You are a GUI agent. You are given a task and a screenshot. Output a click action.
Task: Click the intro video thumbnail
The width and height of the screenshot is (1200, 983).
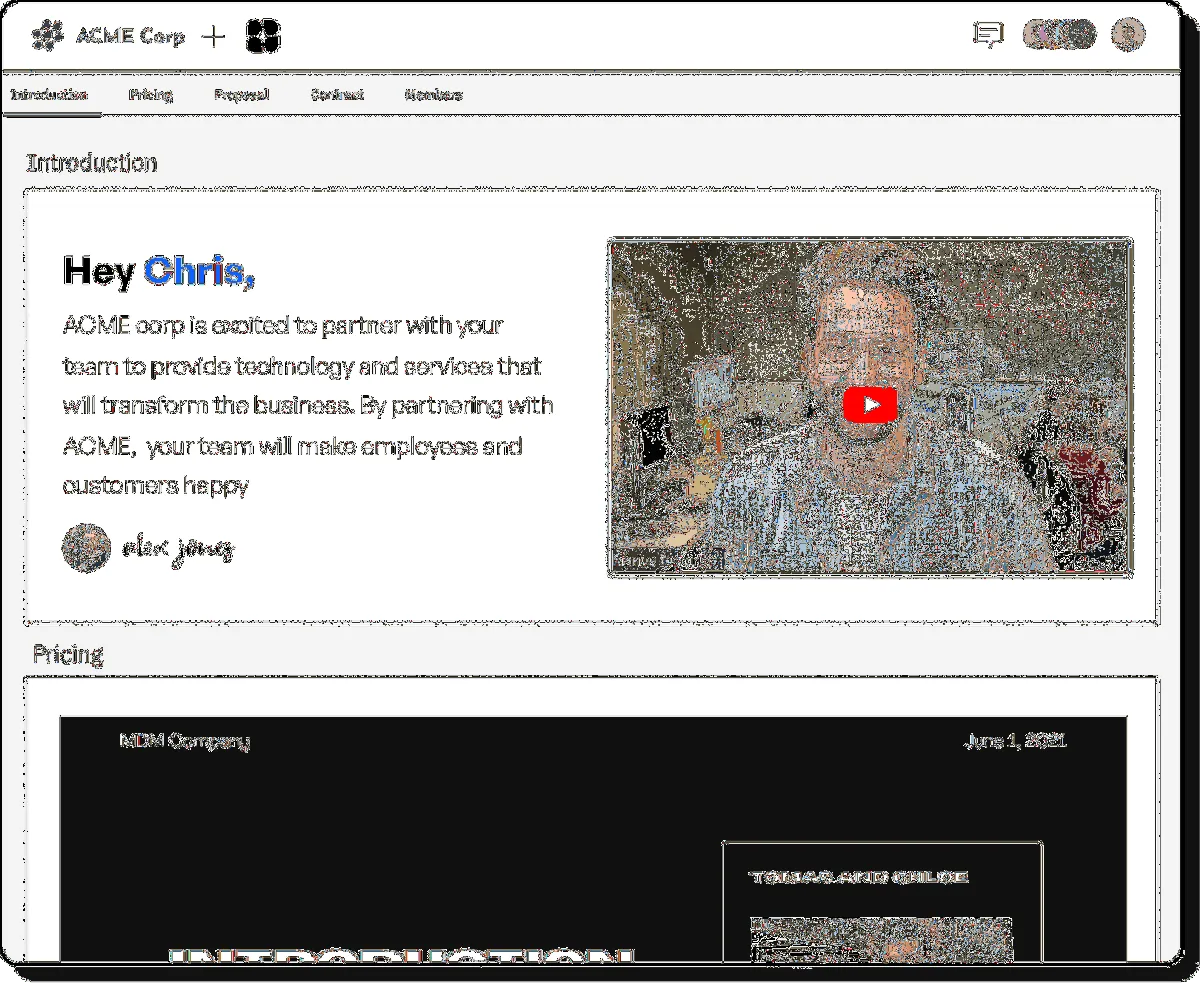point(870,407)
